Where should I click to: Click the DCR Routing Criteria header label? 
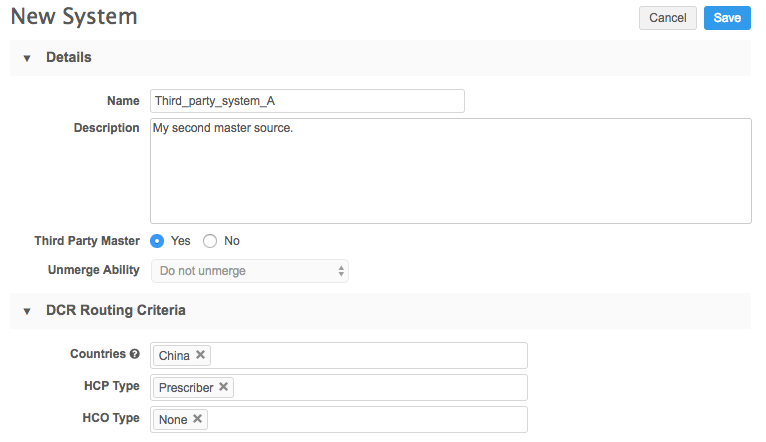(116, 311)
